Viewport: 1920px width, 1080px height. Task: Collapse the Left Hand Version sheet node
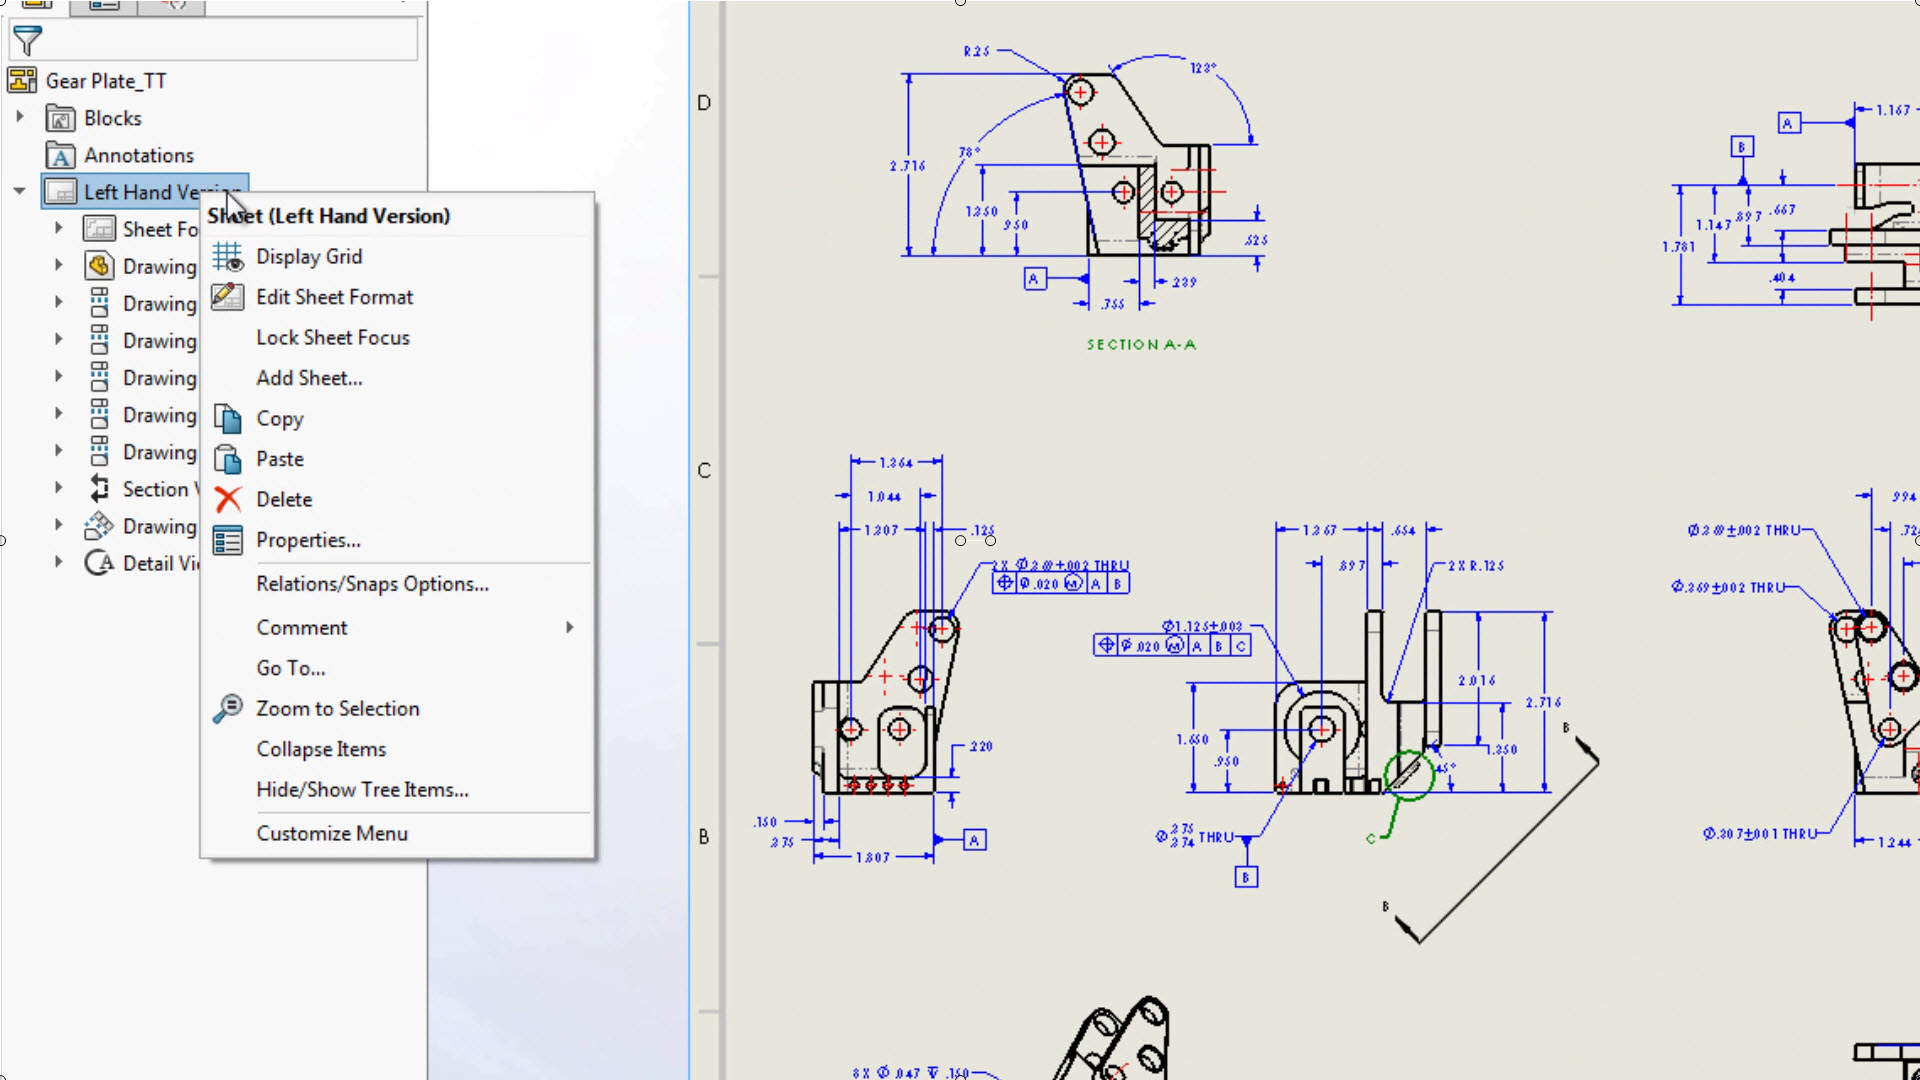tap(20, 191)
